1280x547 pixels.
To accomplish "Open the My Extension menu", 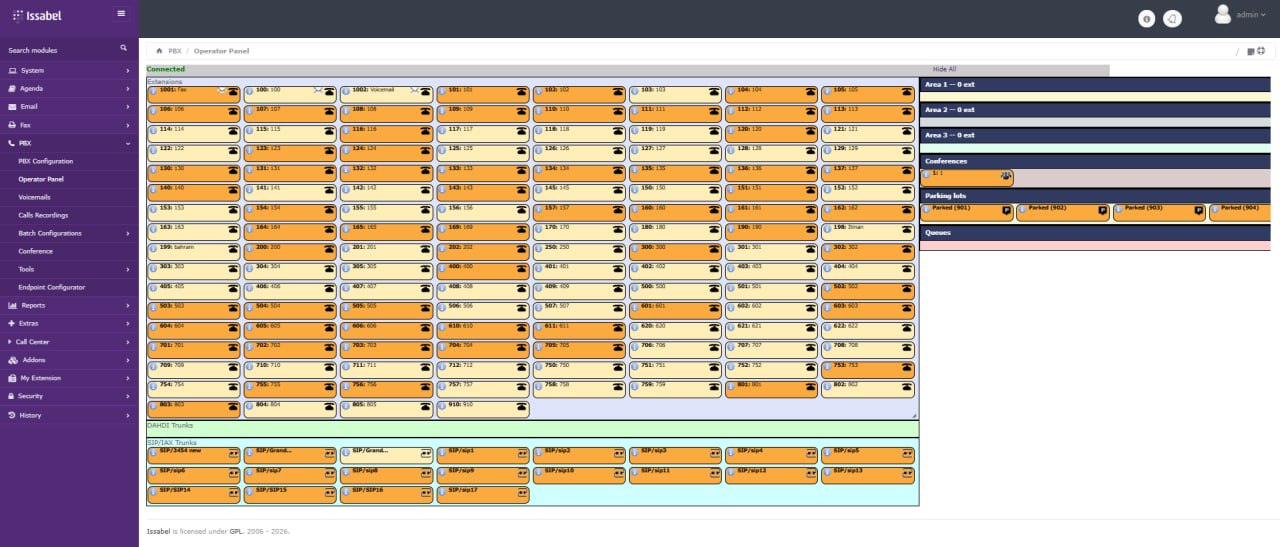I will coord(69,378).
